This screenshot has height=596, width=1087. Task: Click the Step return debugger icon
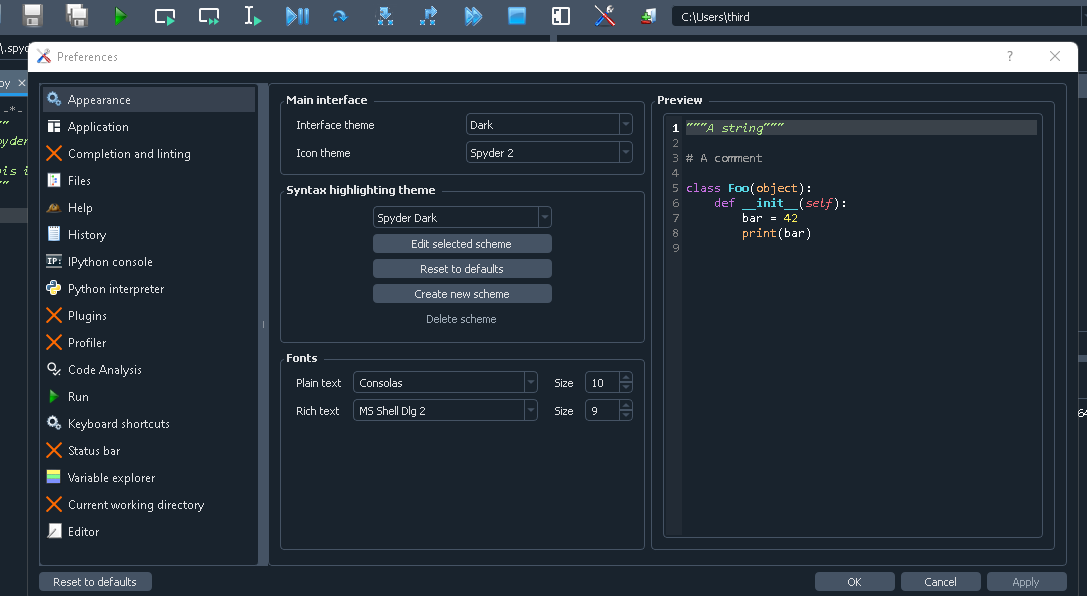428,16
